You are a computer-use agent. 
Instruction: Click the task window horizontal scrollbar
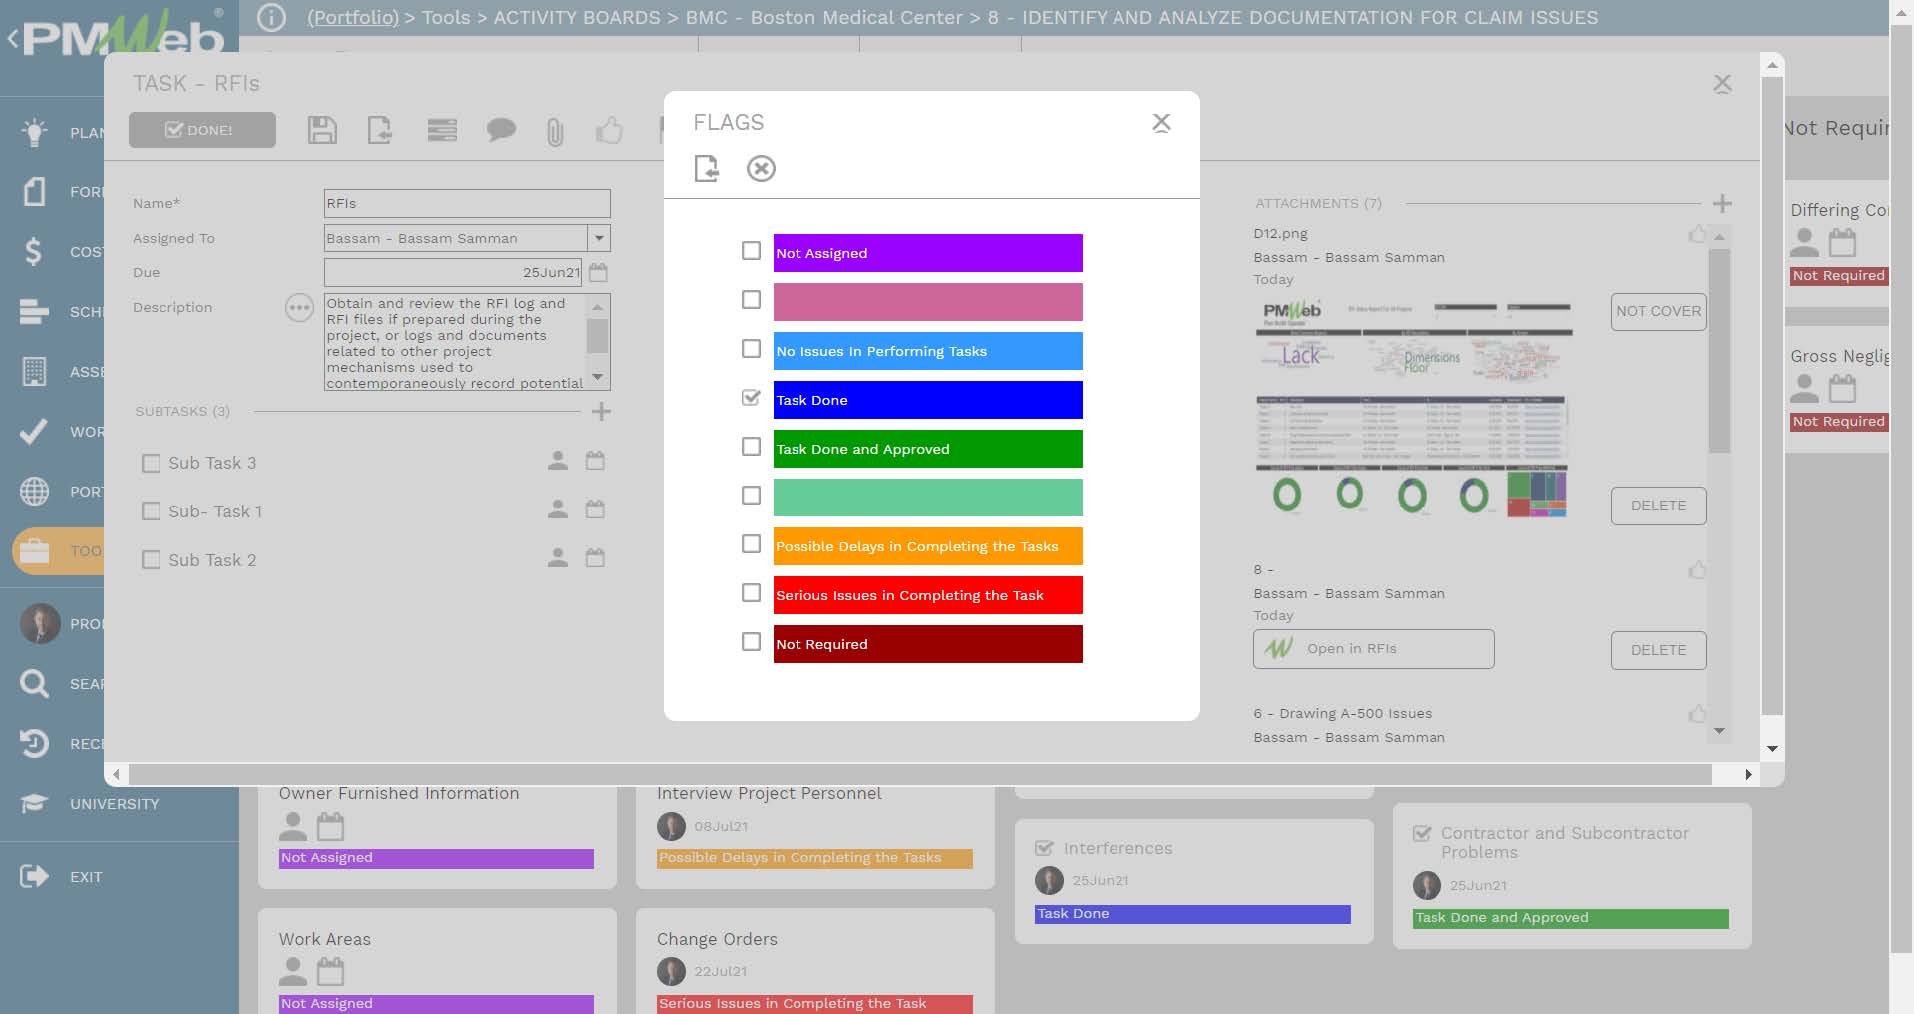(920, 774)
